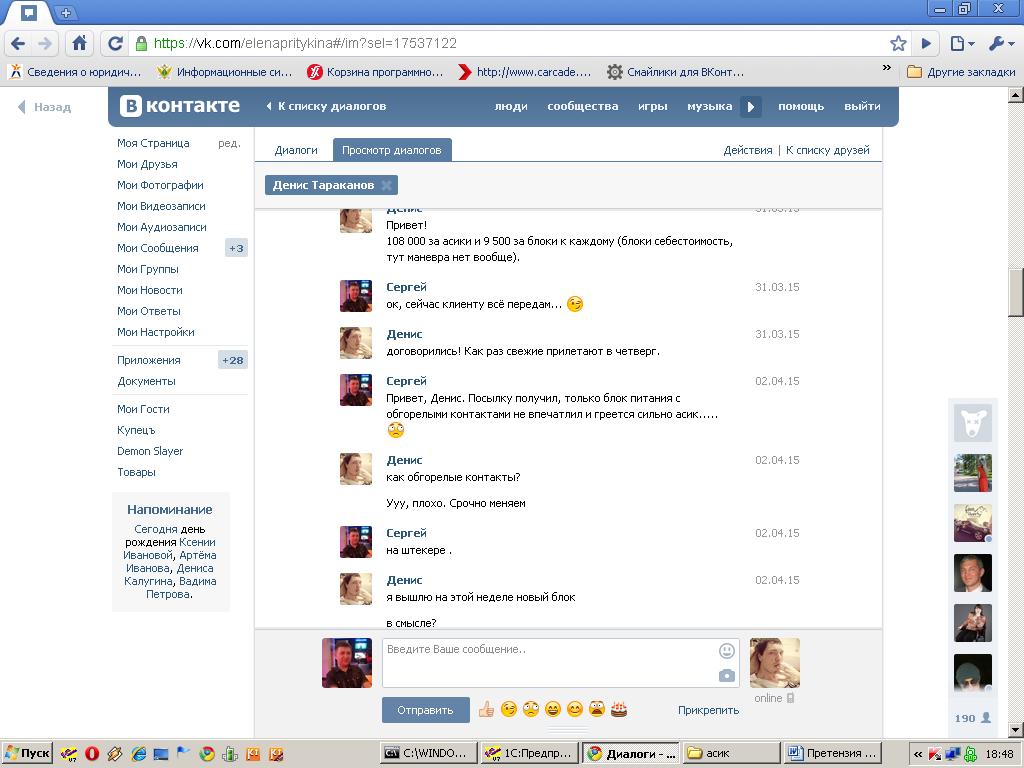The height and width of the screenshot is (768, 1024).
Task: Open the Сведения о юридич… bookmark
Action: point(75,72)
